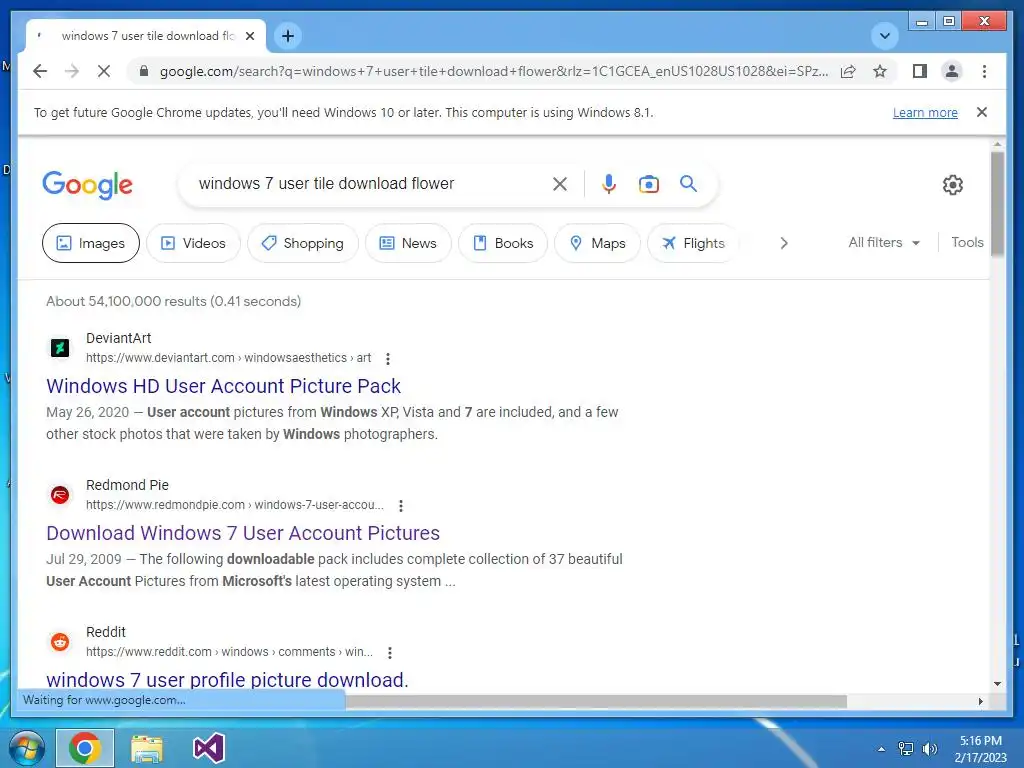Switch to the Books results tab
The width and height of the screenshot is (1024, 768).
503,243
